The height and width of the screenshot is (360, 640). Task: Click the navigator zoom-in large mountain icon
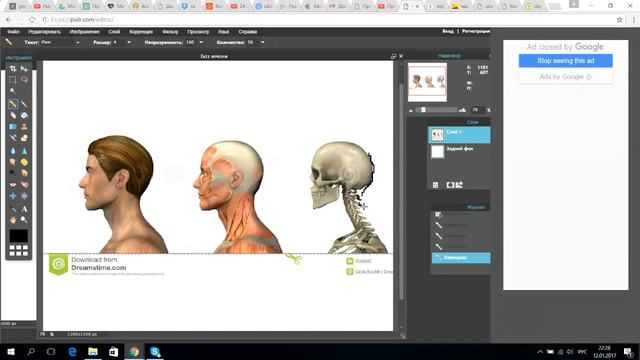[x=462, y=110]
